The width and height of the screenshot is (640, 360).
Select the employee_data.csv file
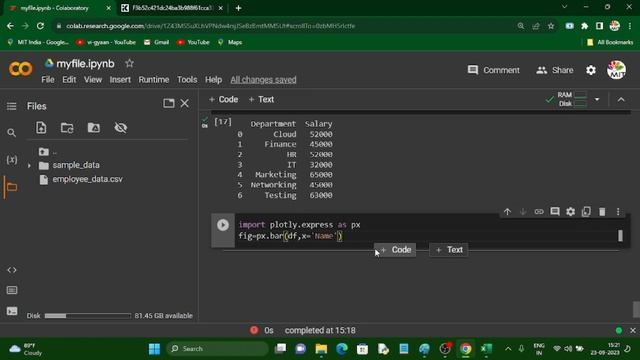87,179
